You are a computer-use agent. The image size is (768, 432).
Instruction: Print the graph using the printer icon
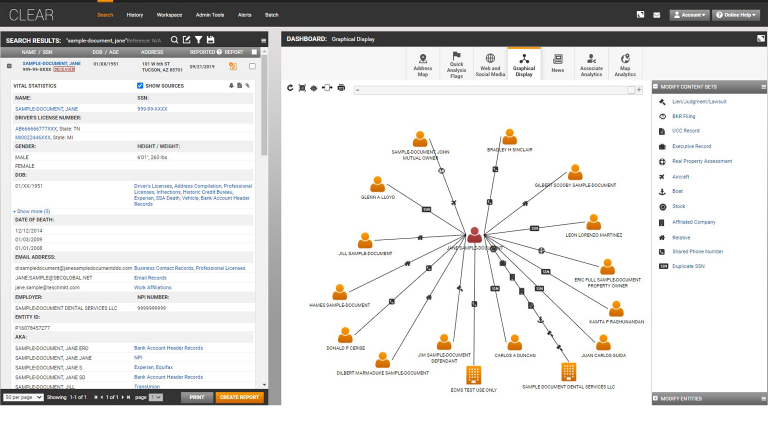click(x=341, y=88)
